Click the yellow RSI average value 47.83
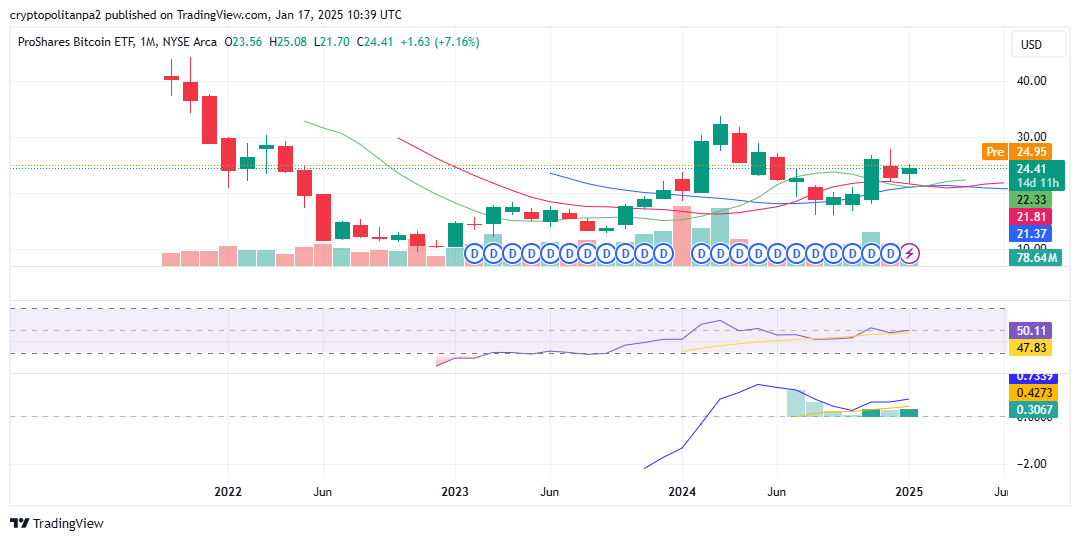 (x=1030, y=347)
